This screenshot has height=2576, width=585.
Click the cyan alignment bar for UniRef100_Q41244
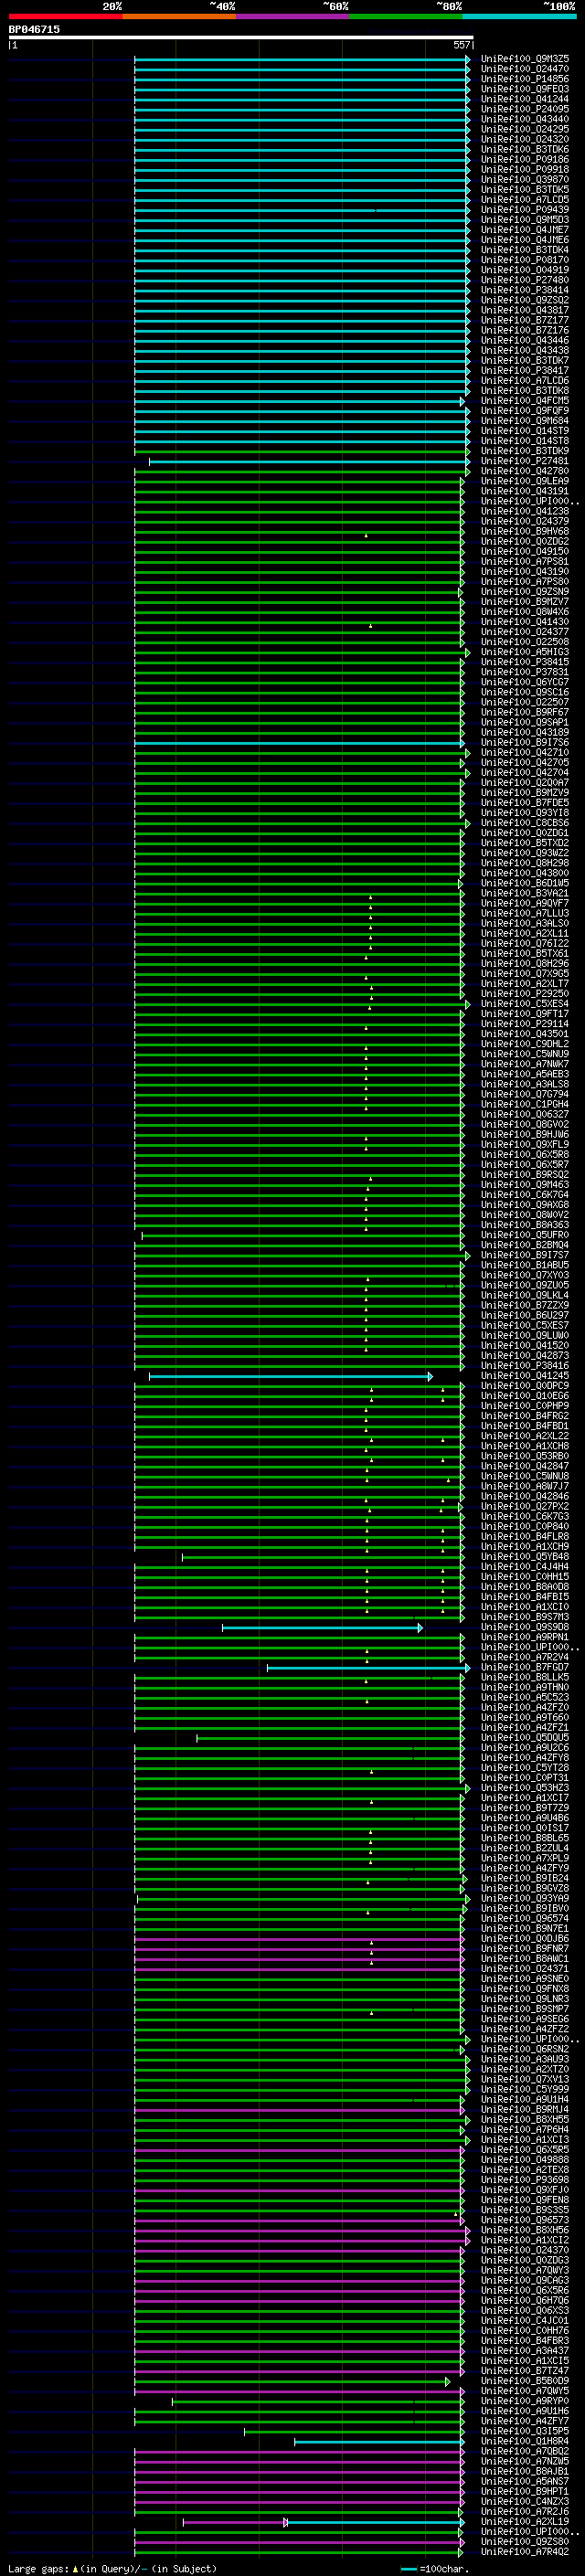[x=302, y=99]
